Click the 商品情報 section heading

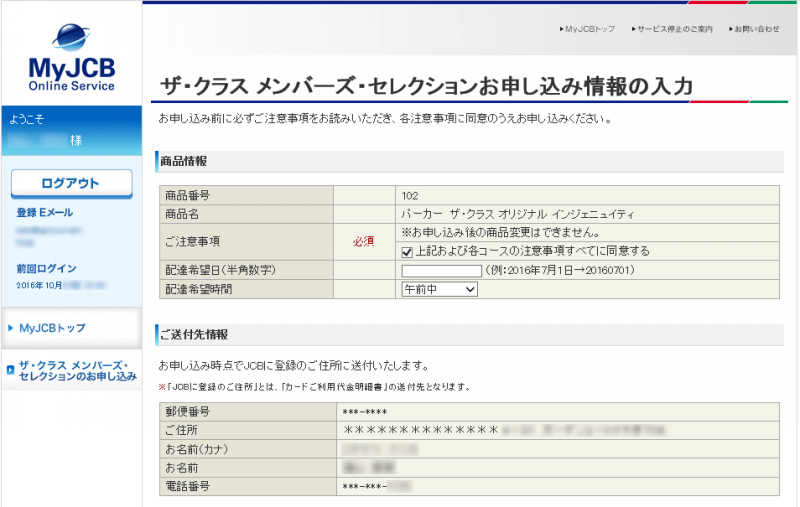click(184, 161)
